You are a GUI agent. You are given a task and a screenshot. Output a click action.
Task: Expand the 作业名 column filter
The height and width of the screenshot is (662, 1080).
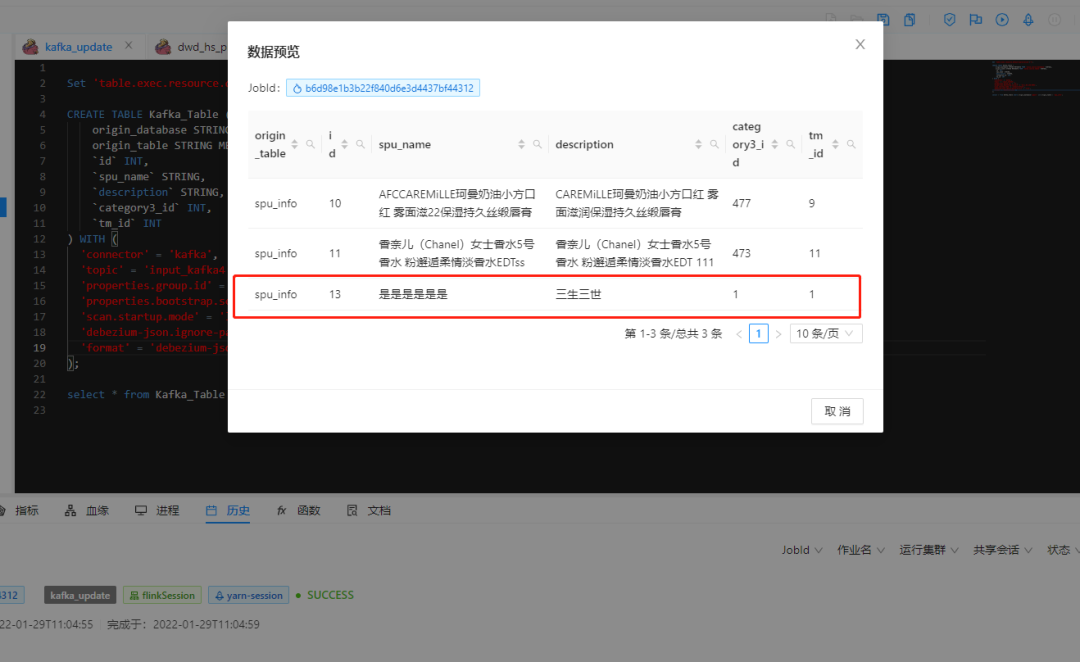(x=860, y=550)
